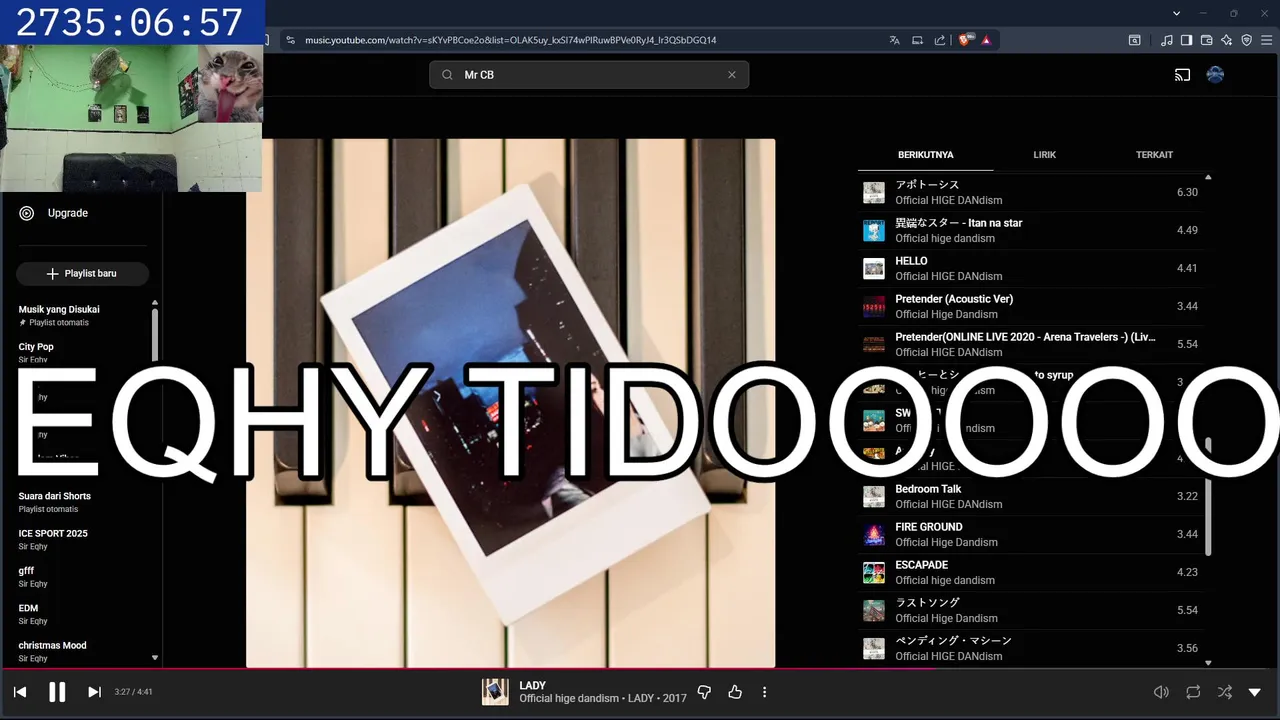Open the three-dot song options menu
This screenshot has height=720, width=1280.
point(765,692)
